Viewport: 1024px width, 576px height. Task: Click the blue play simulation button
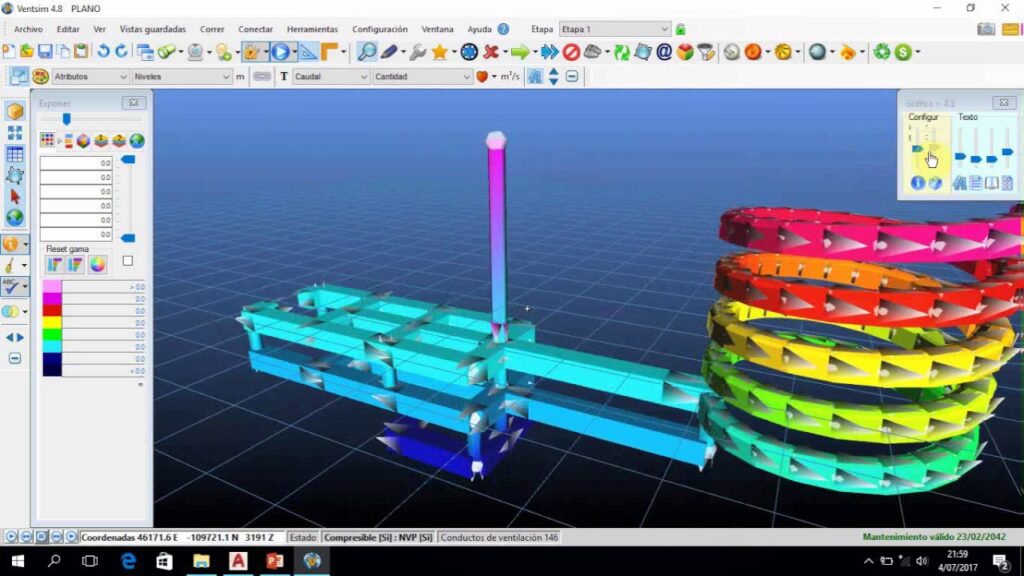click(x=281, y=52)
